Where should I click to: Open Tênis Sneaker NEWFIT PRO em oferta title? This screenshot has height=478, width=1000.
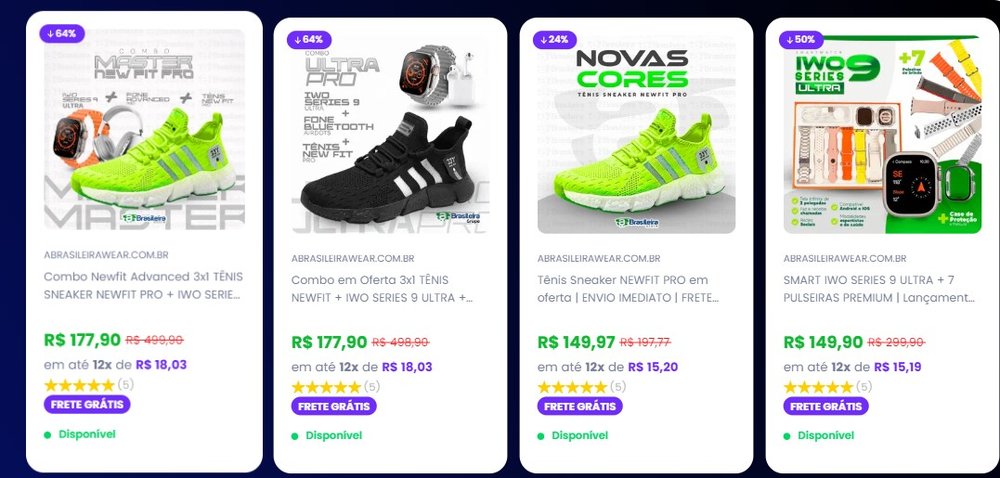pyautogui.click(x=628, y=289)
